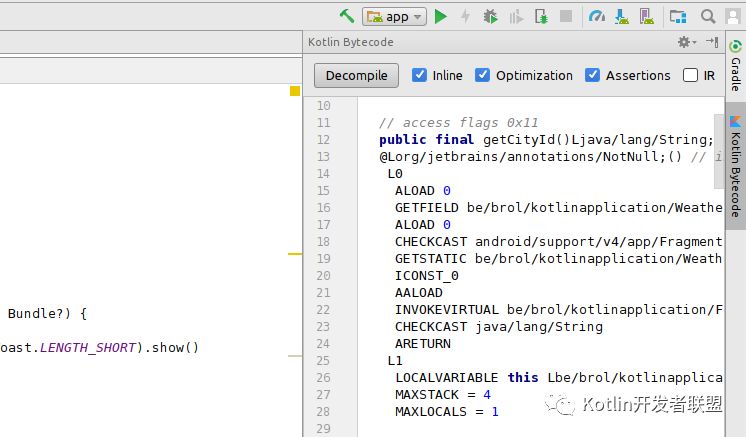Click the bytecode panel vertical scrollbar
The width and height of the screenshot is (746, 437).
pyautogui.click(x=719, y=151)
